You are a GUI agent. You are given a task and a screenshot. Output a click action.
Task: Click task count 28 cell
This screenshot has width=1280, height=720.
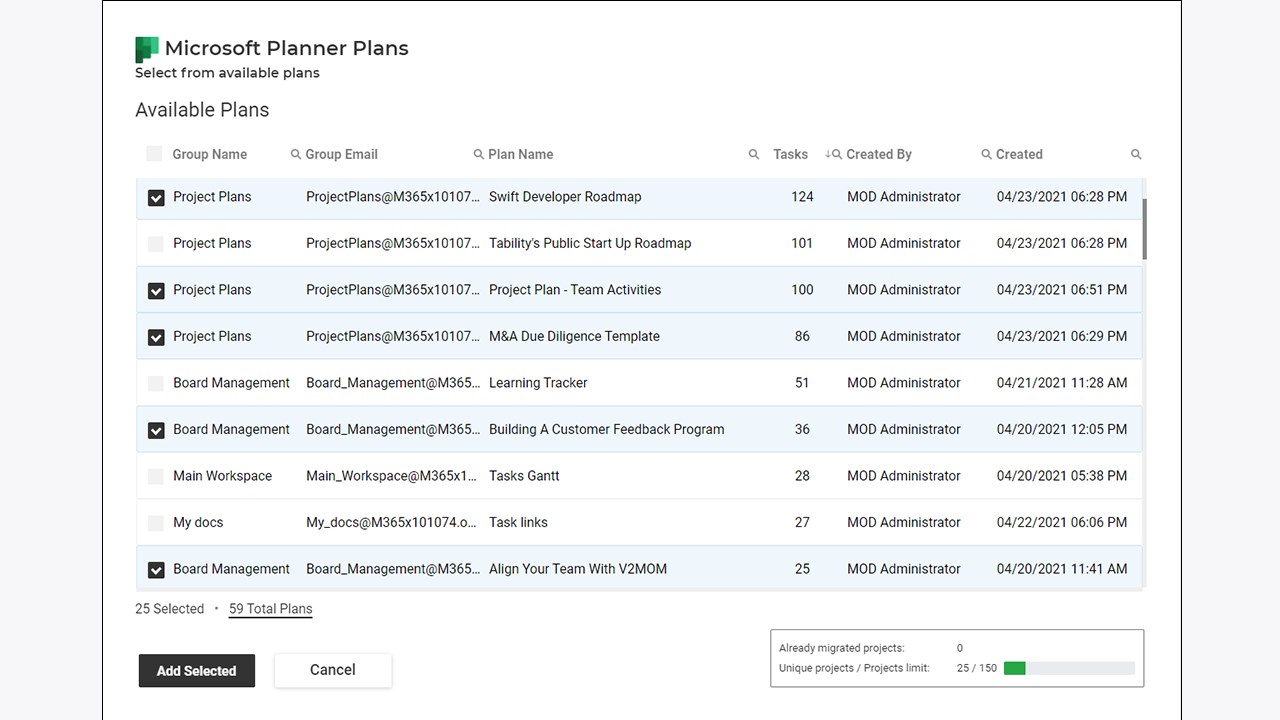click(x=802, y=476)
